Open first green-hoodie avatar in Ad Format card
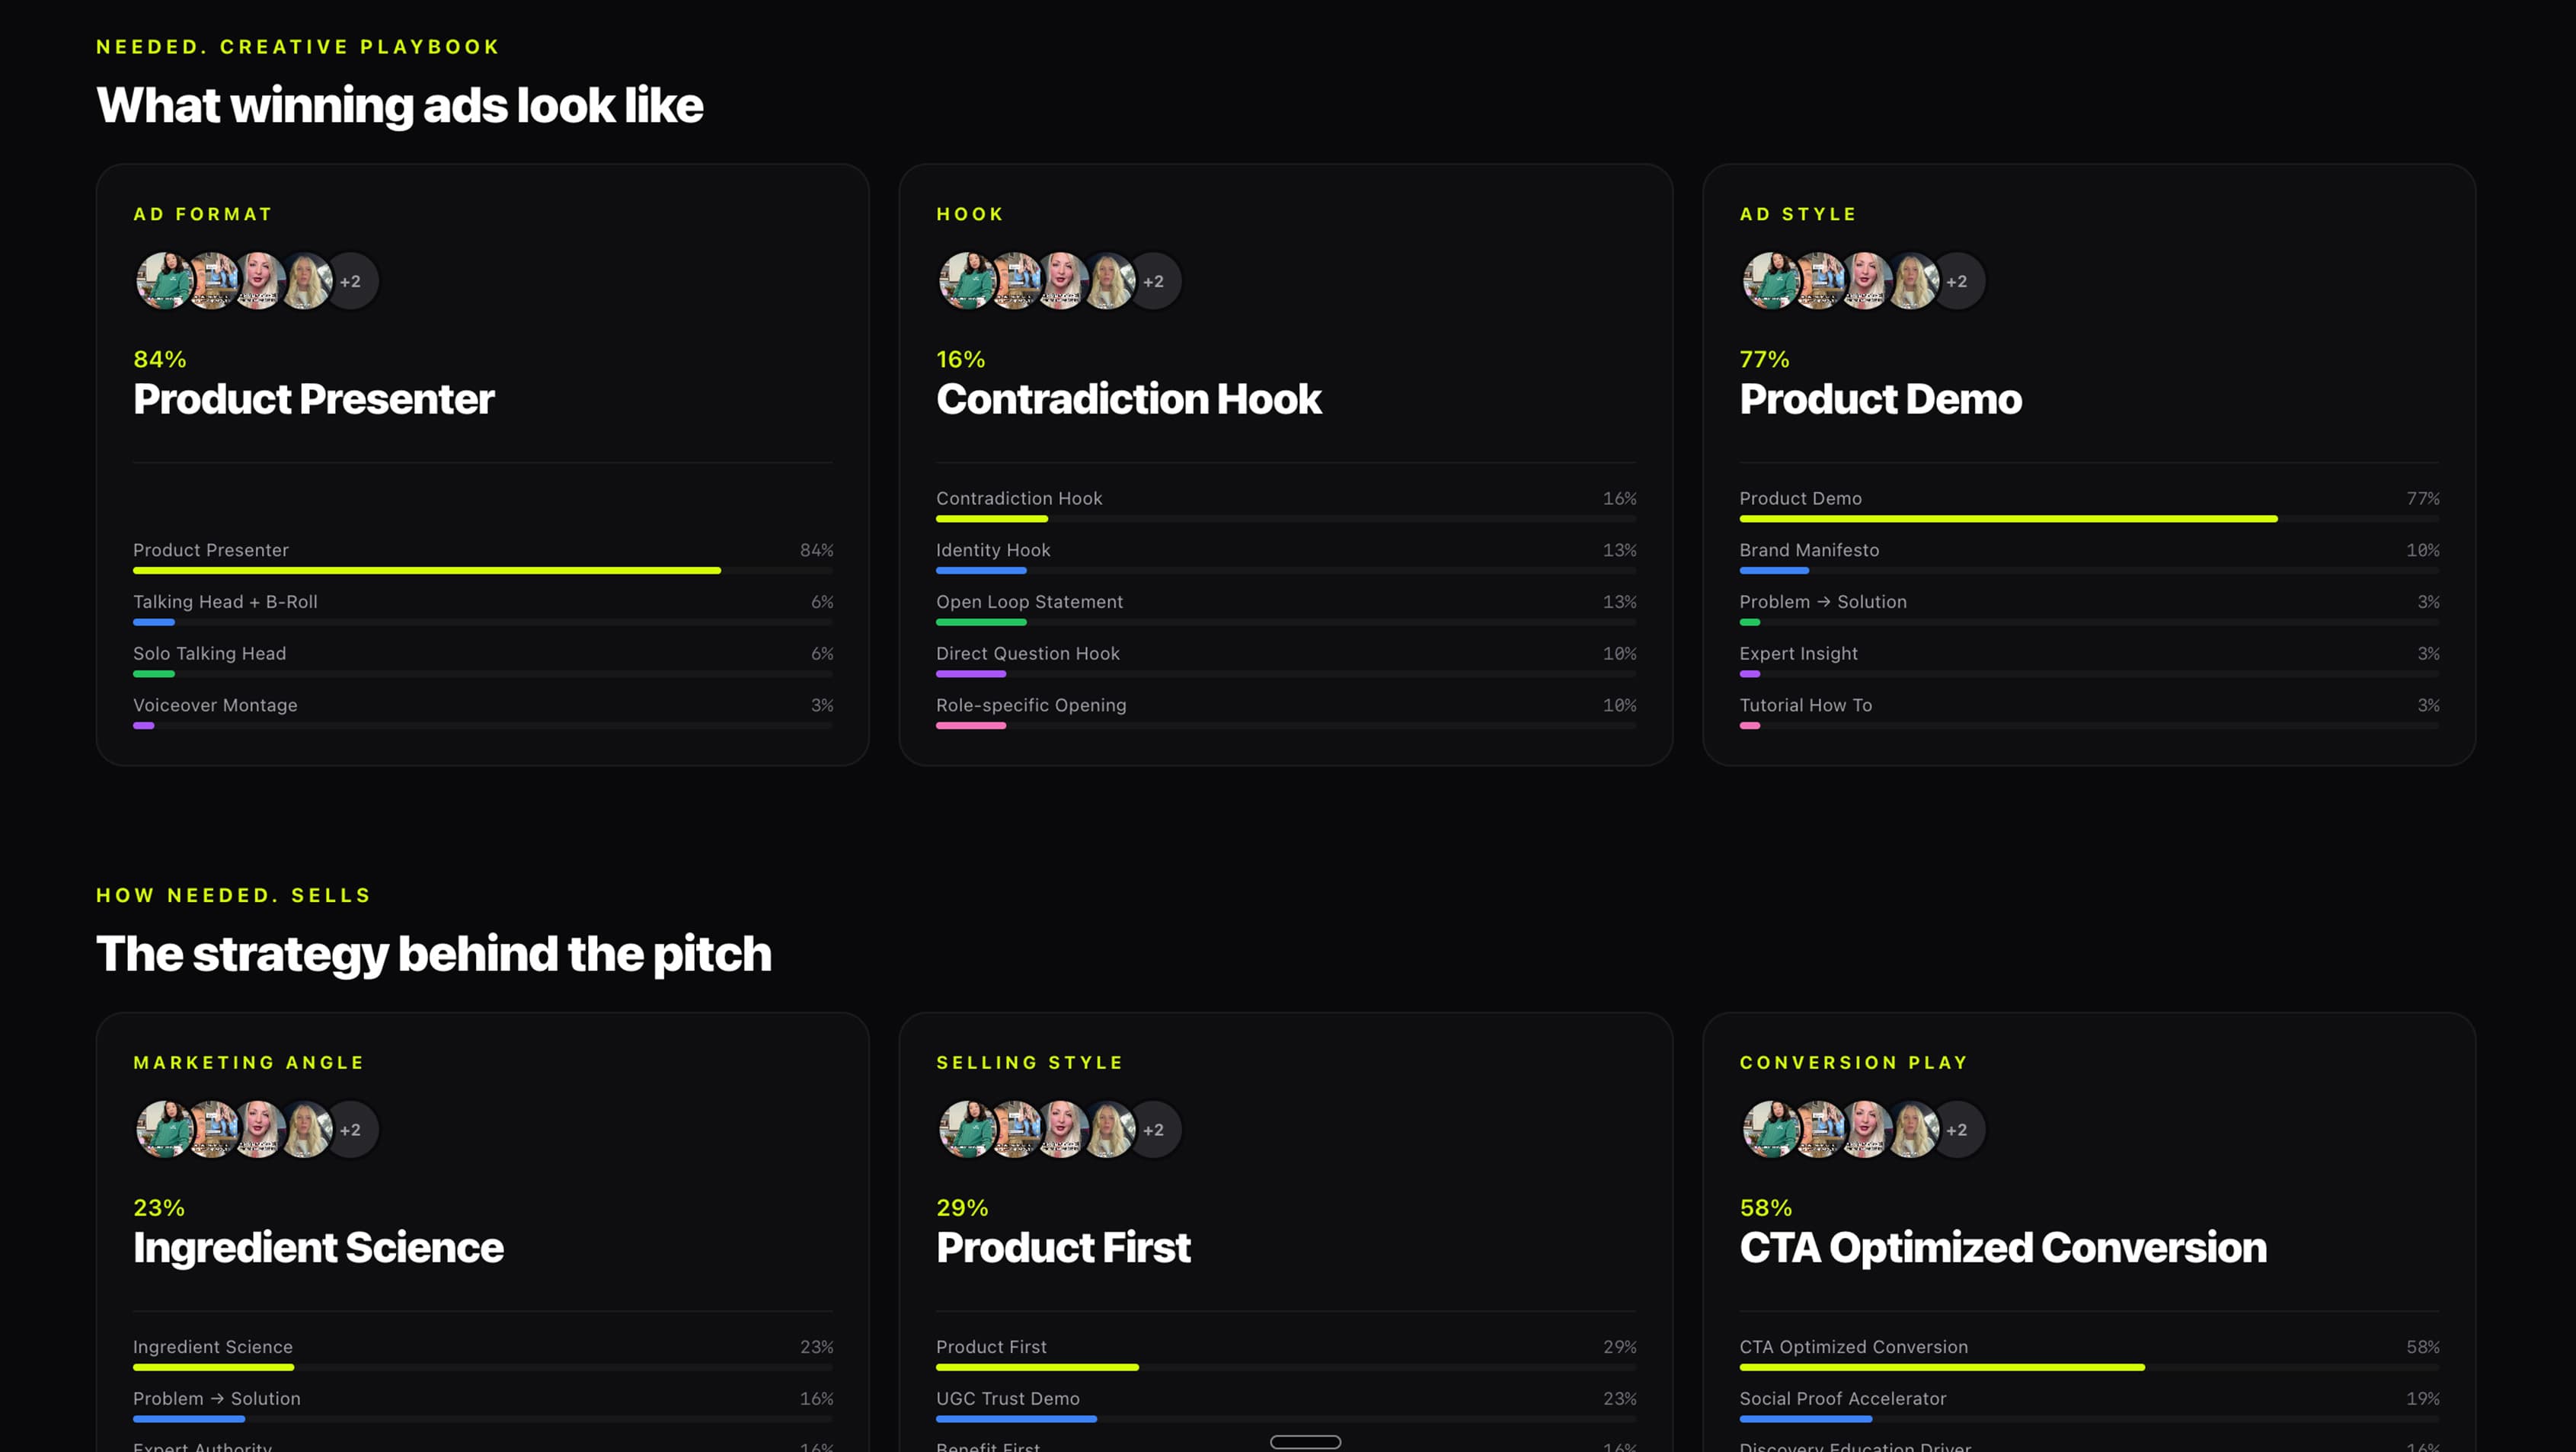The height and width of the screenshot is (1452, 2576). click(x=164, y=281)
